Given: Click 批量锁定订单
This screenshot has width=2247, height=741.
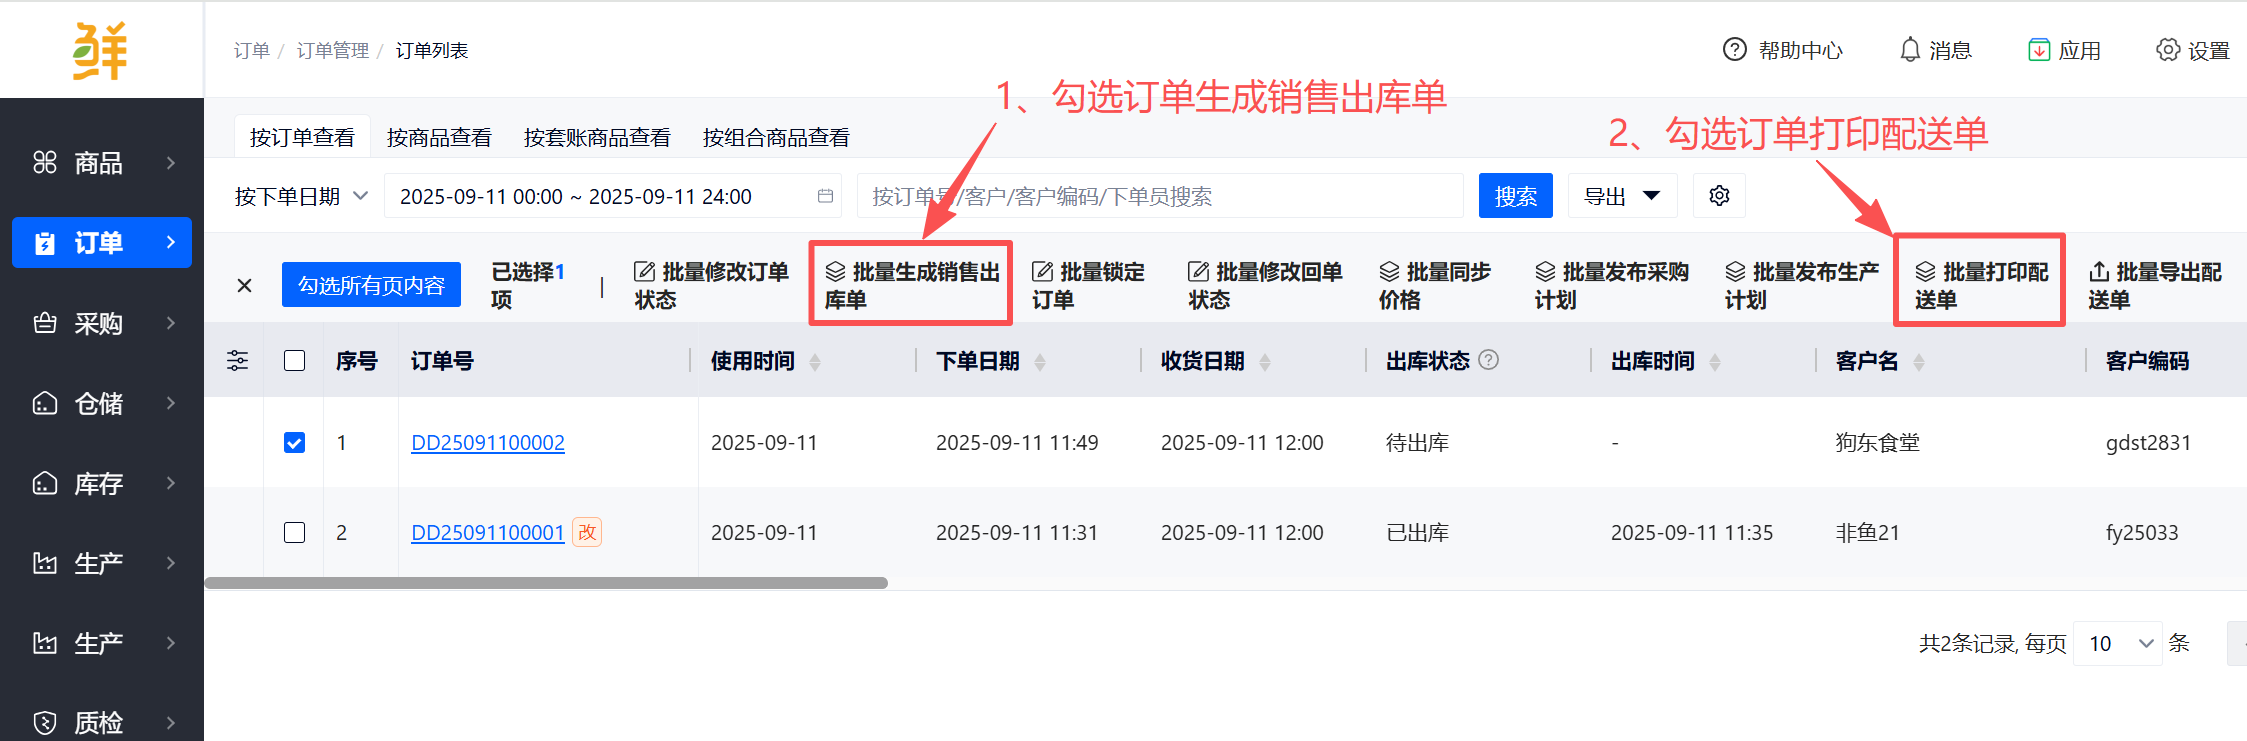Looking at the screenshot, I should coord(1087,285).
